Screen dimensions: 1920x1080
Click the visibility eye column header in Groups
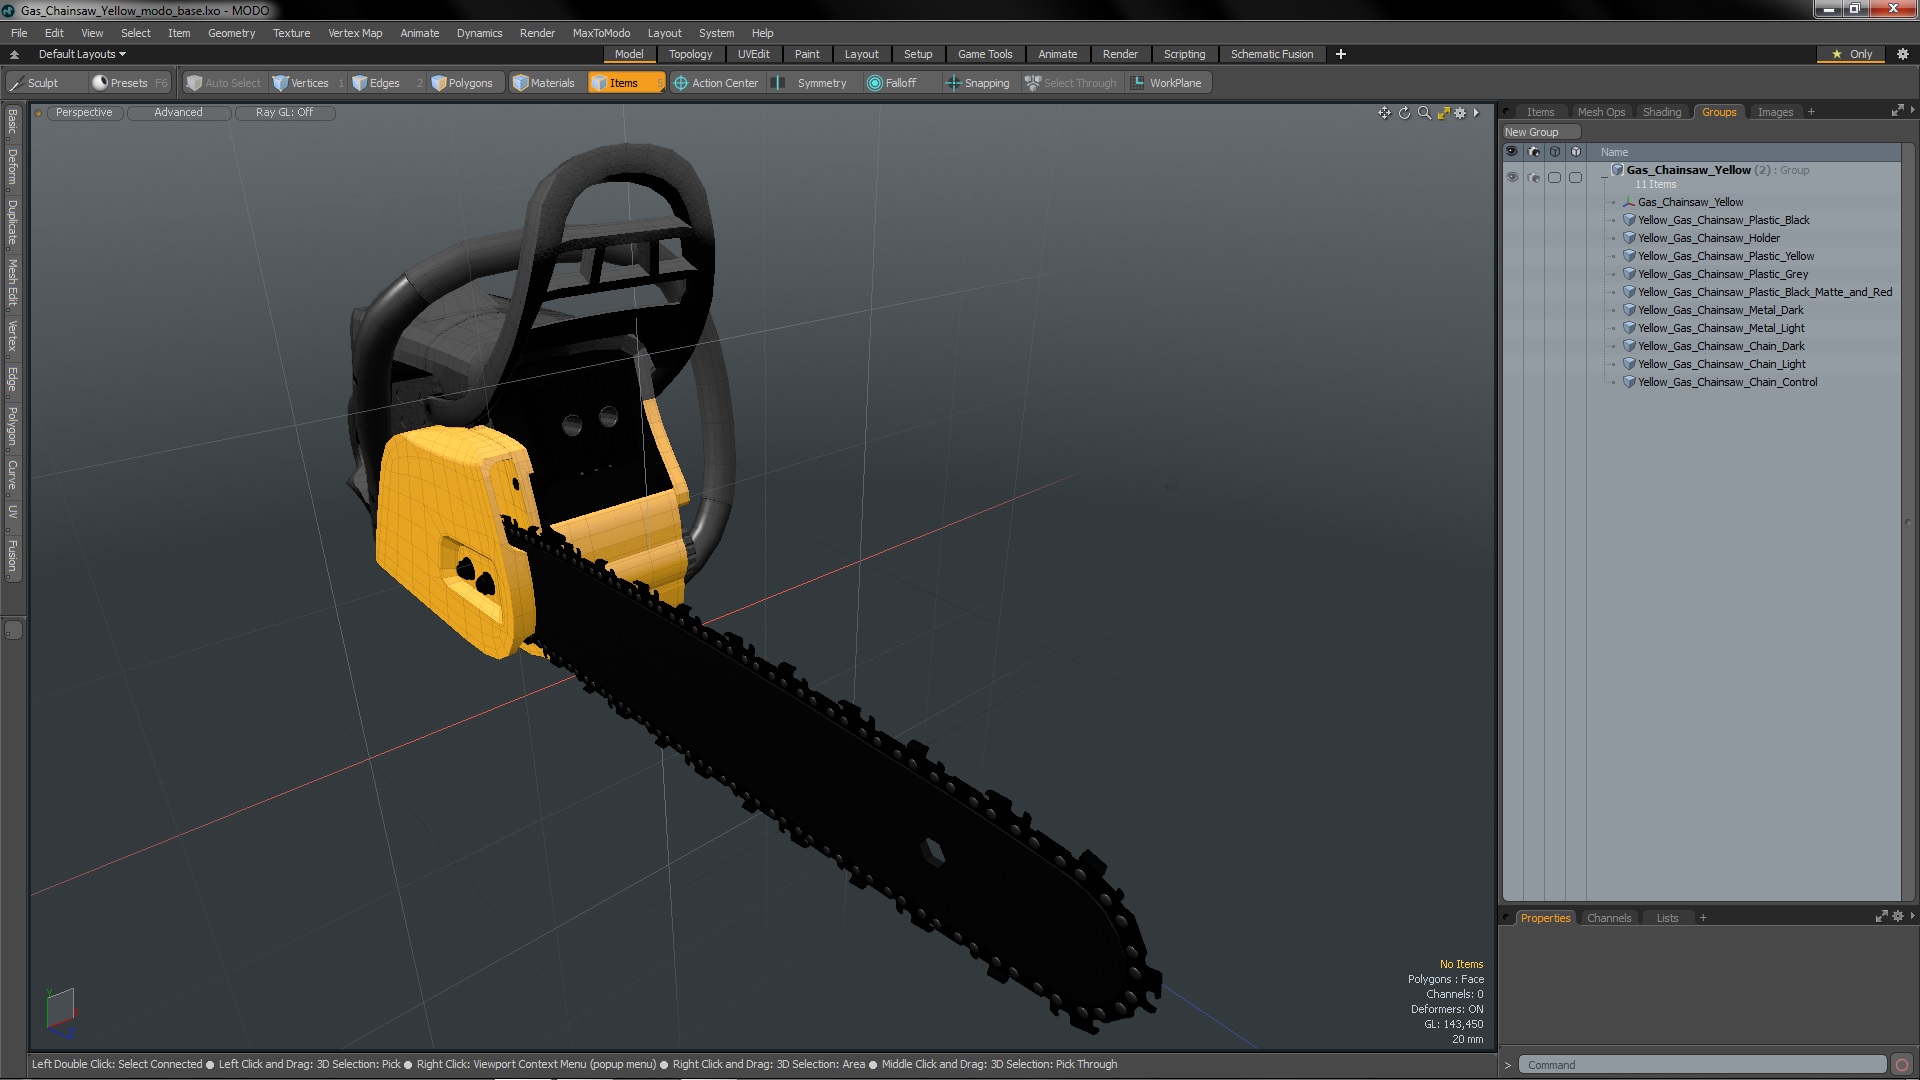(x=1512, y=152)
